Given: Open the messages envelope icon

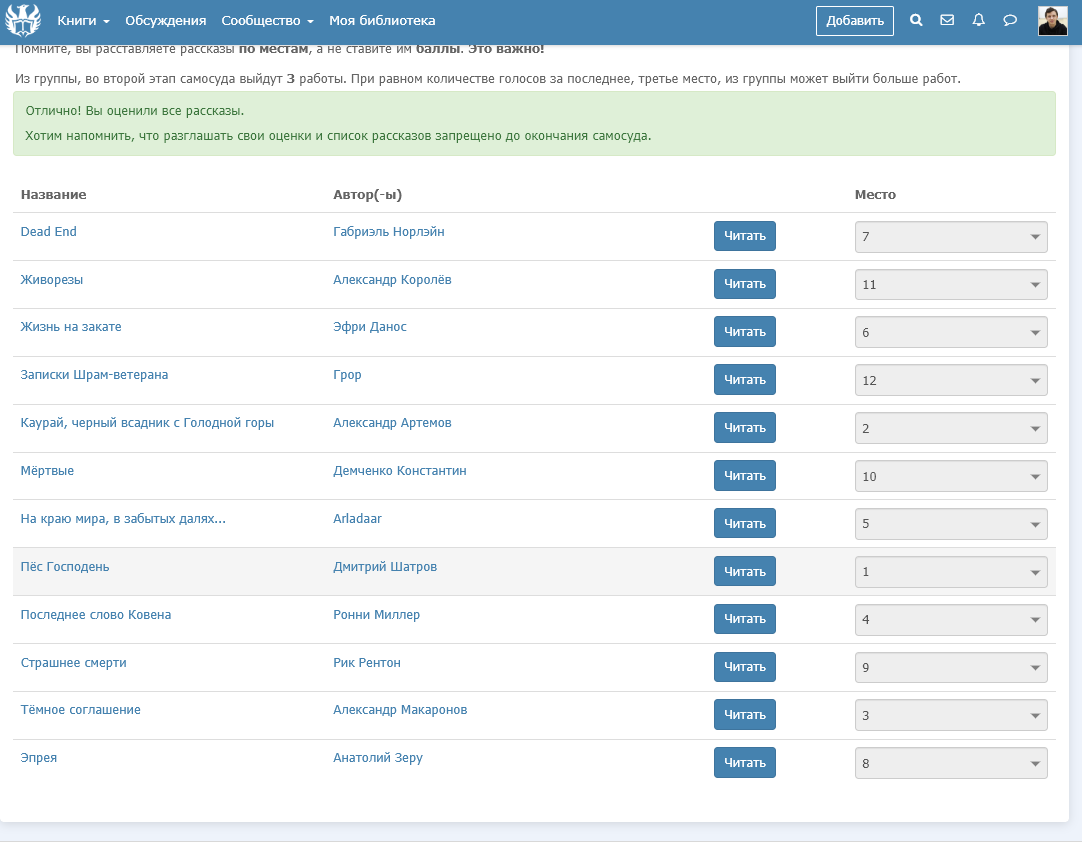Looking at the screenshot, I should tap(947, 20).
